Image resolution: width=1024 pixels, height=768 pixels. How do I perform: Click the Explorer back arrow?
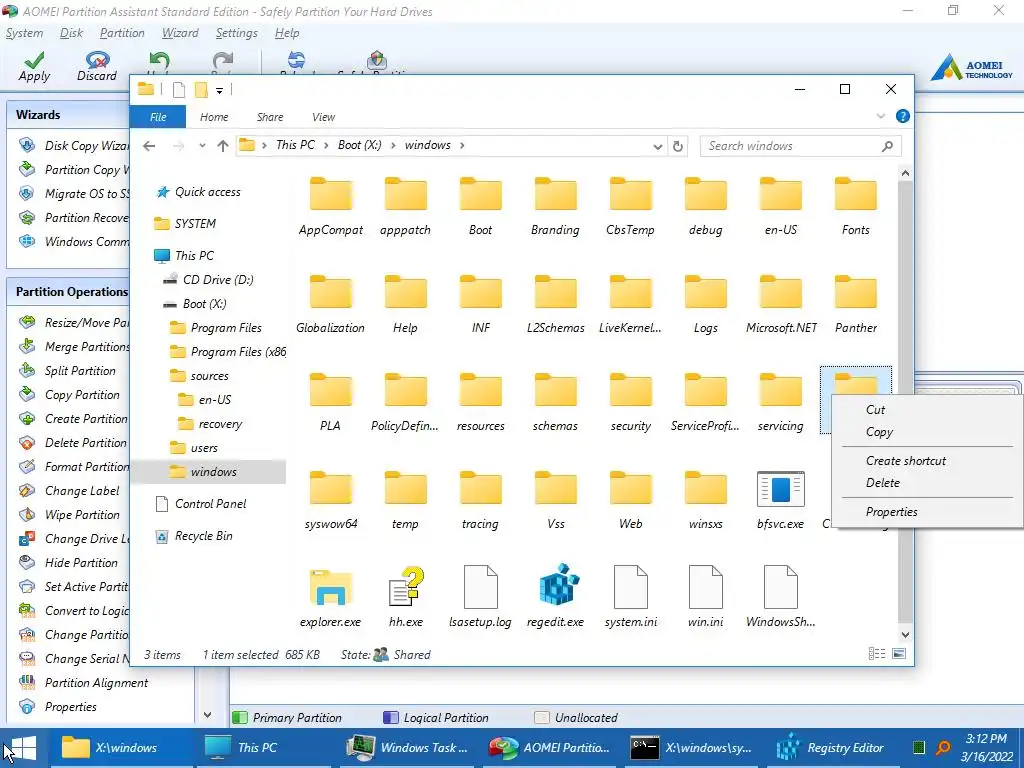click(149, 146)
